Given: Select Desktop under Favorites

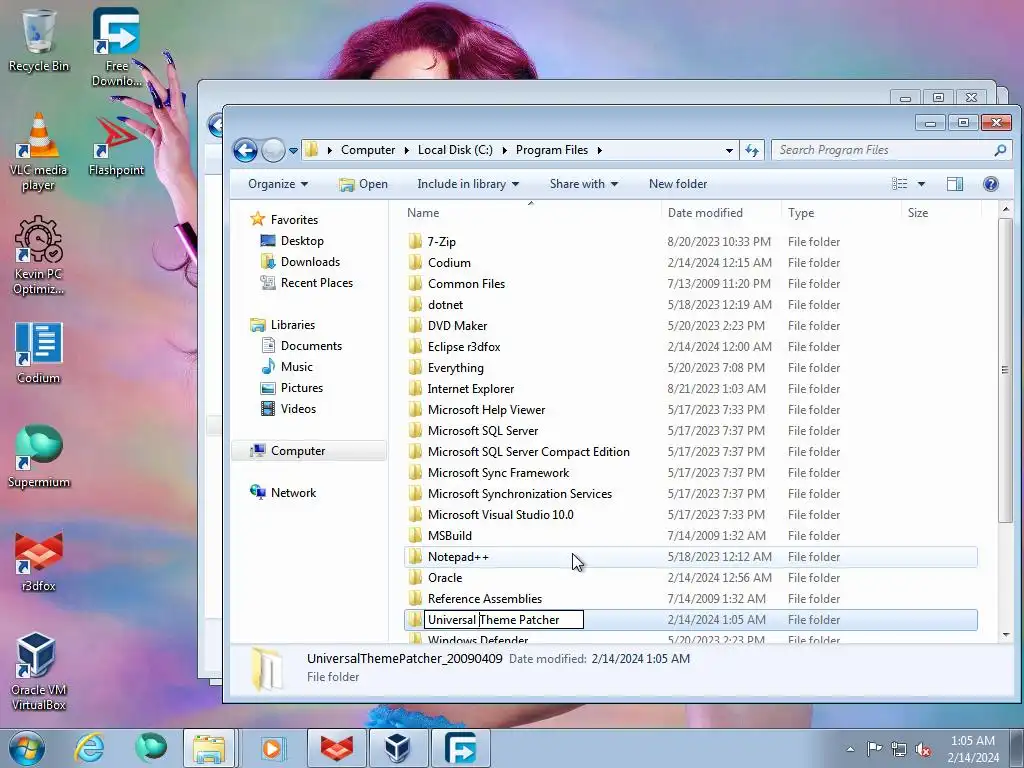Looking at the screenshot, I should click(292, 241).
